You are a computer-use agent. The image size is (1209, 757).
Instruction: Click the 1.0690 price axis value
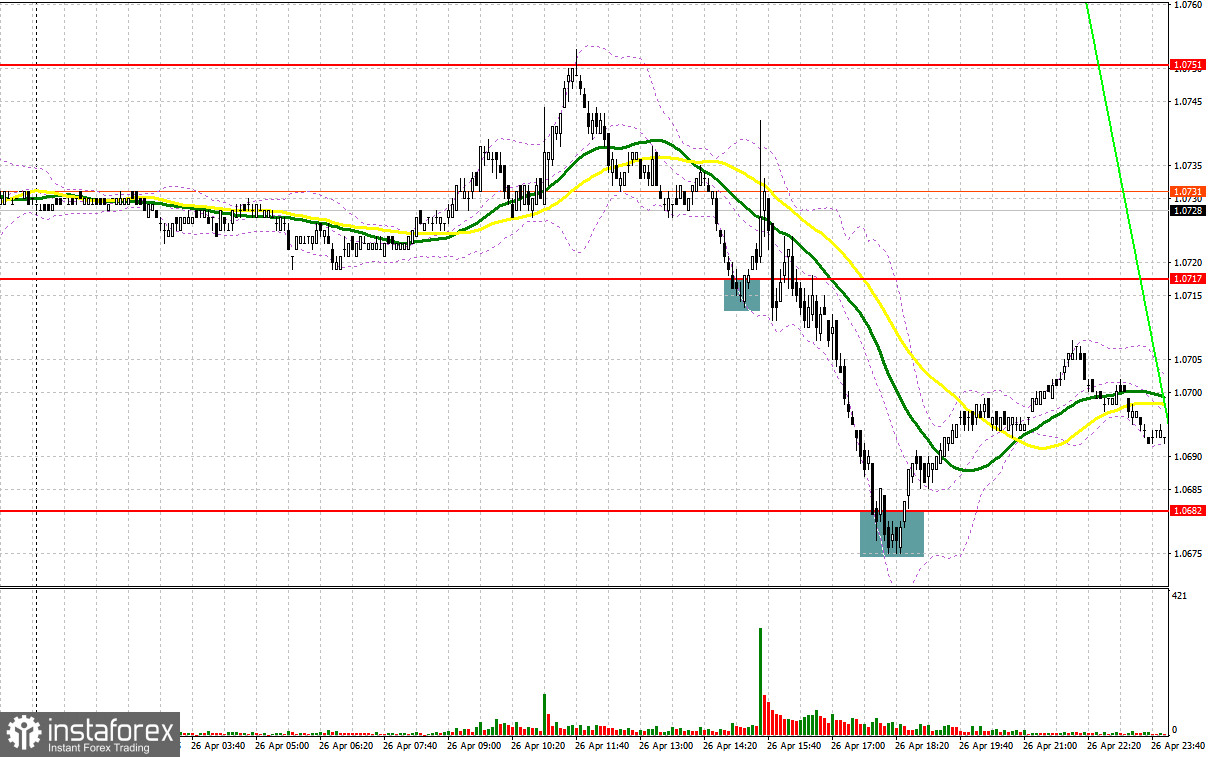click(x=1188, y=456)
